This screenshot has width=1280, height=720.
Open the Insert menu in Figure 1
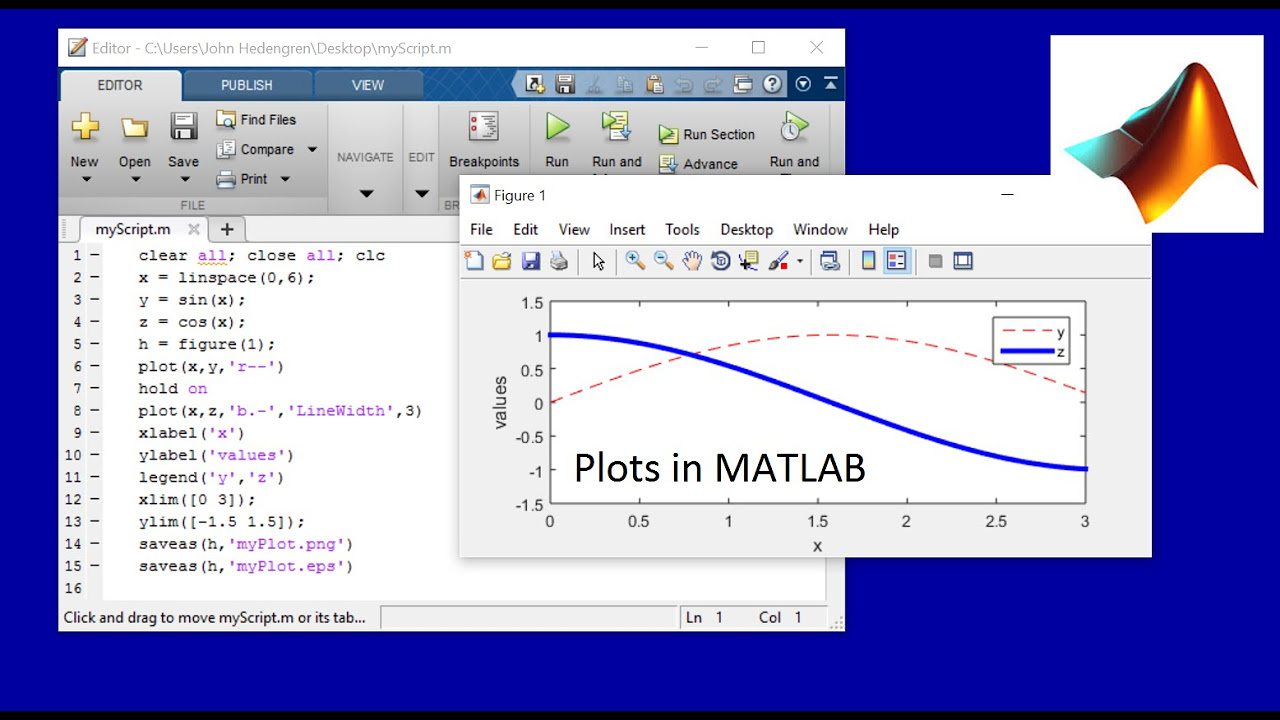627,229
